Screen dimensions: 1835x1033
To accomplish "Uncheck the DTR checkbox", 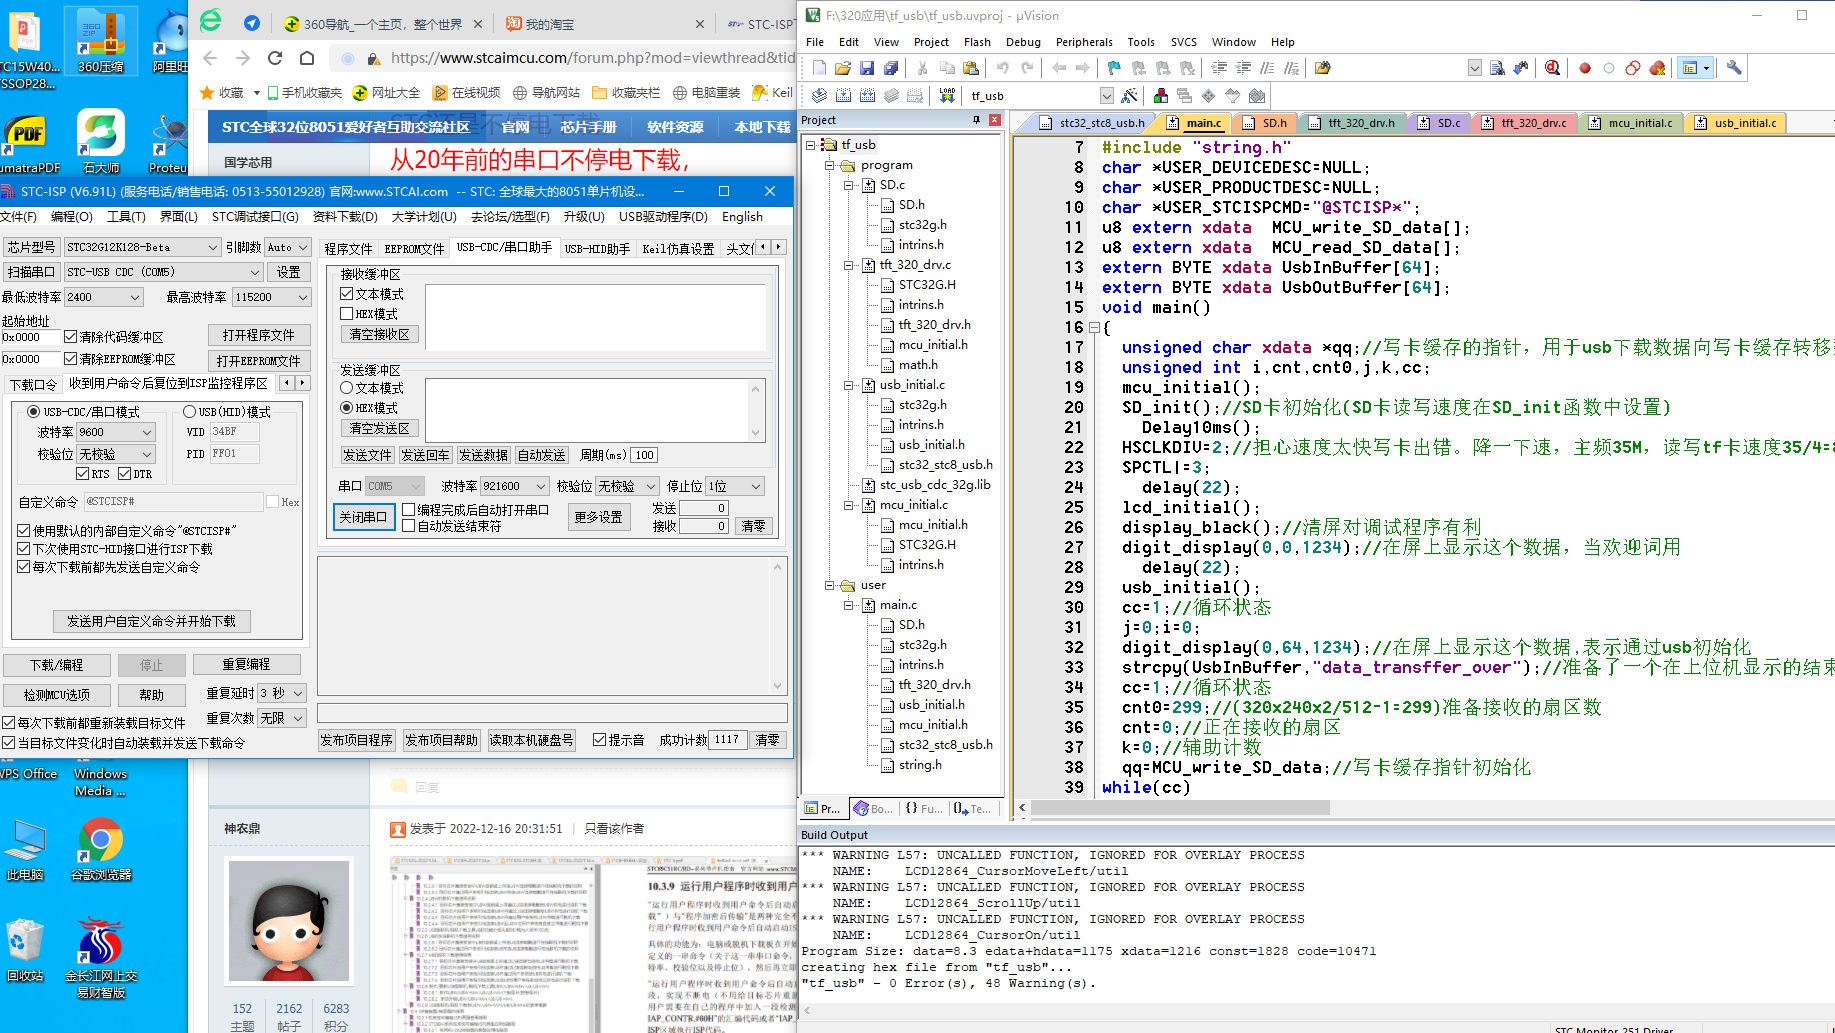I will tap(125, 474).
